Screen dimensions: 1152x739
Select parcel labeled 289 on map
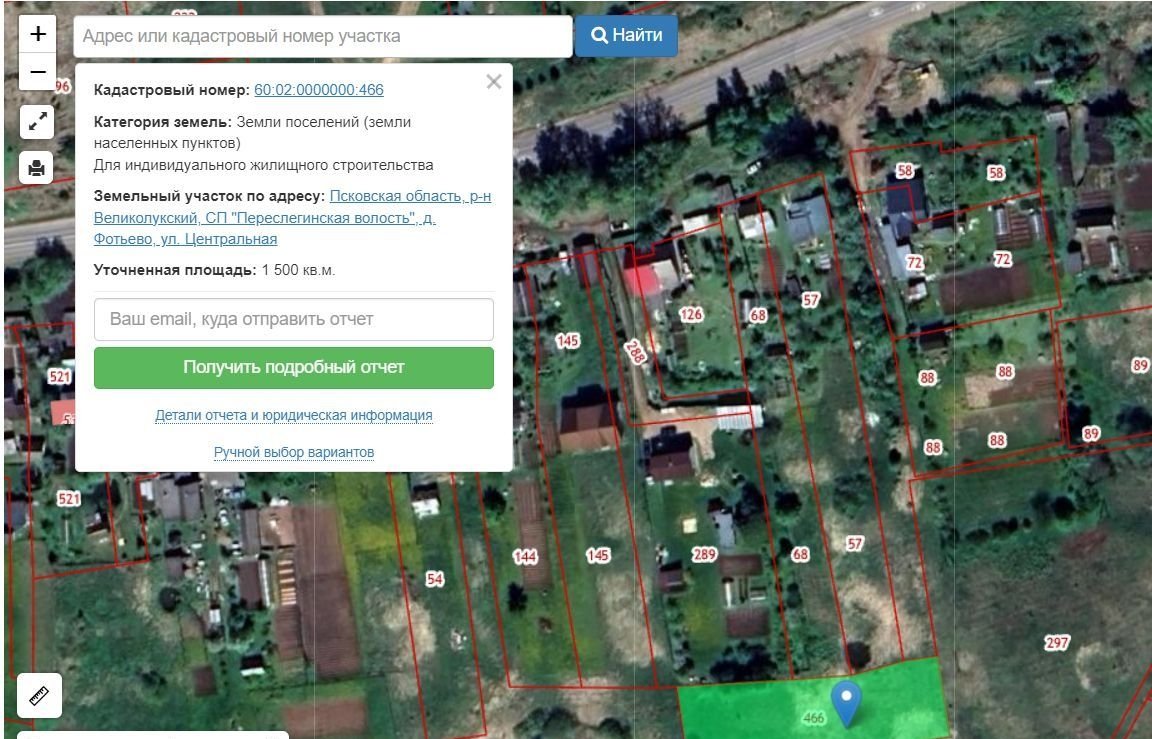[x=705, y=554]
